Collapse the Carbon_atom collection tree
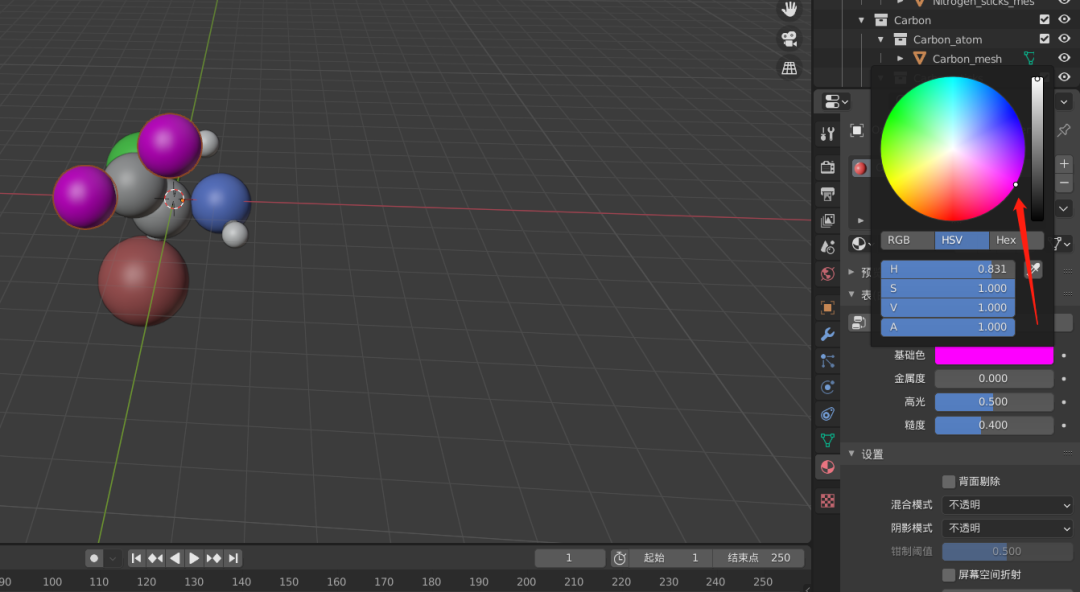 [880, 39]
